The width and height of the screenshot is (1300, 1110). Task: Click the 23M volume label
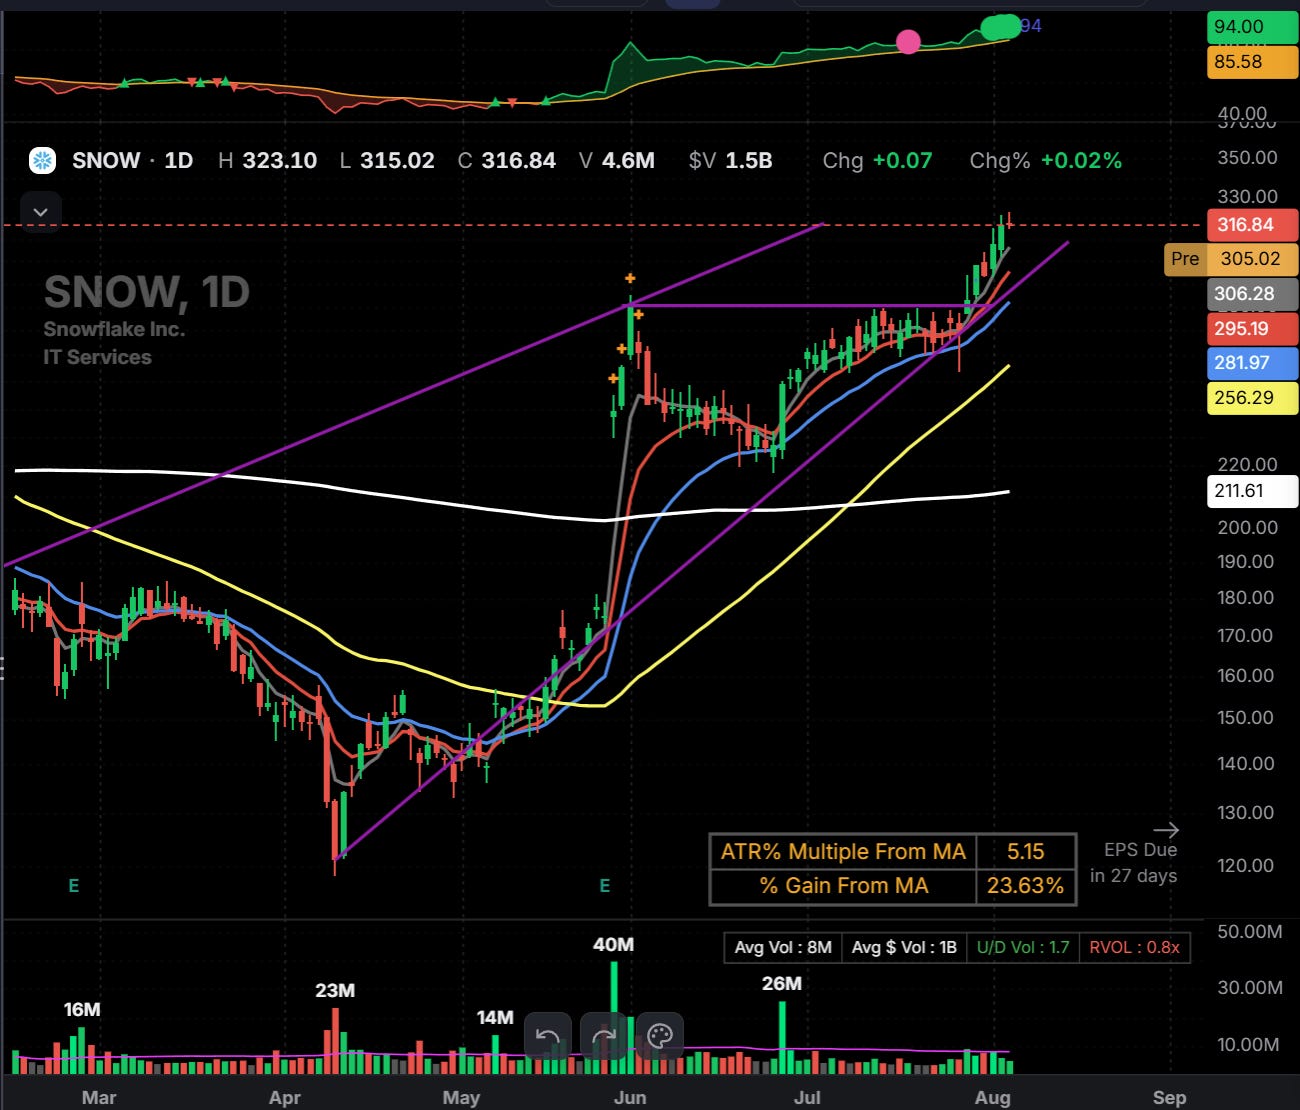[335, 991]
